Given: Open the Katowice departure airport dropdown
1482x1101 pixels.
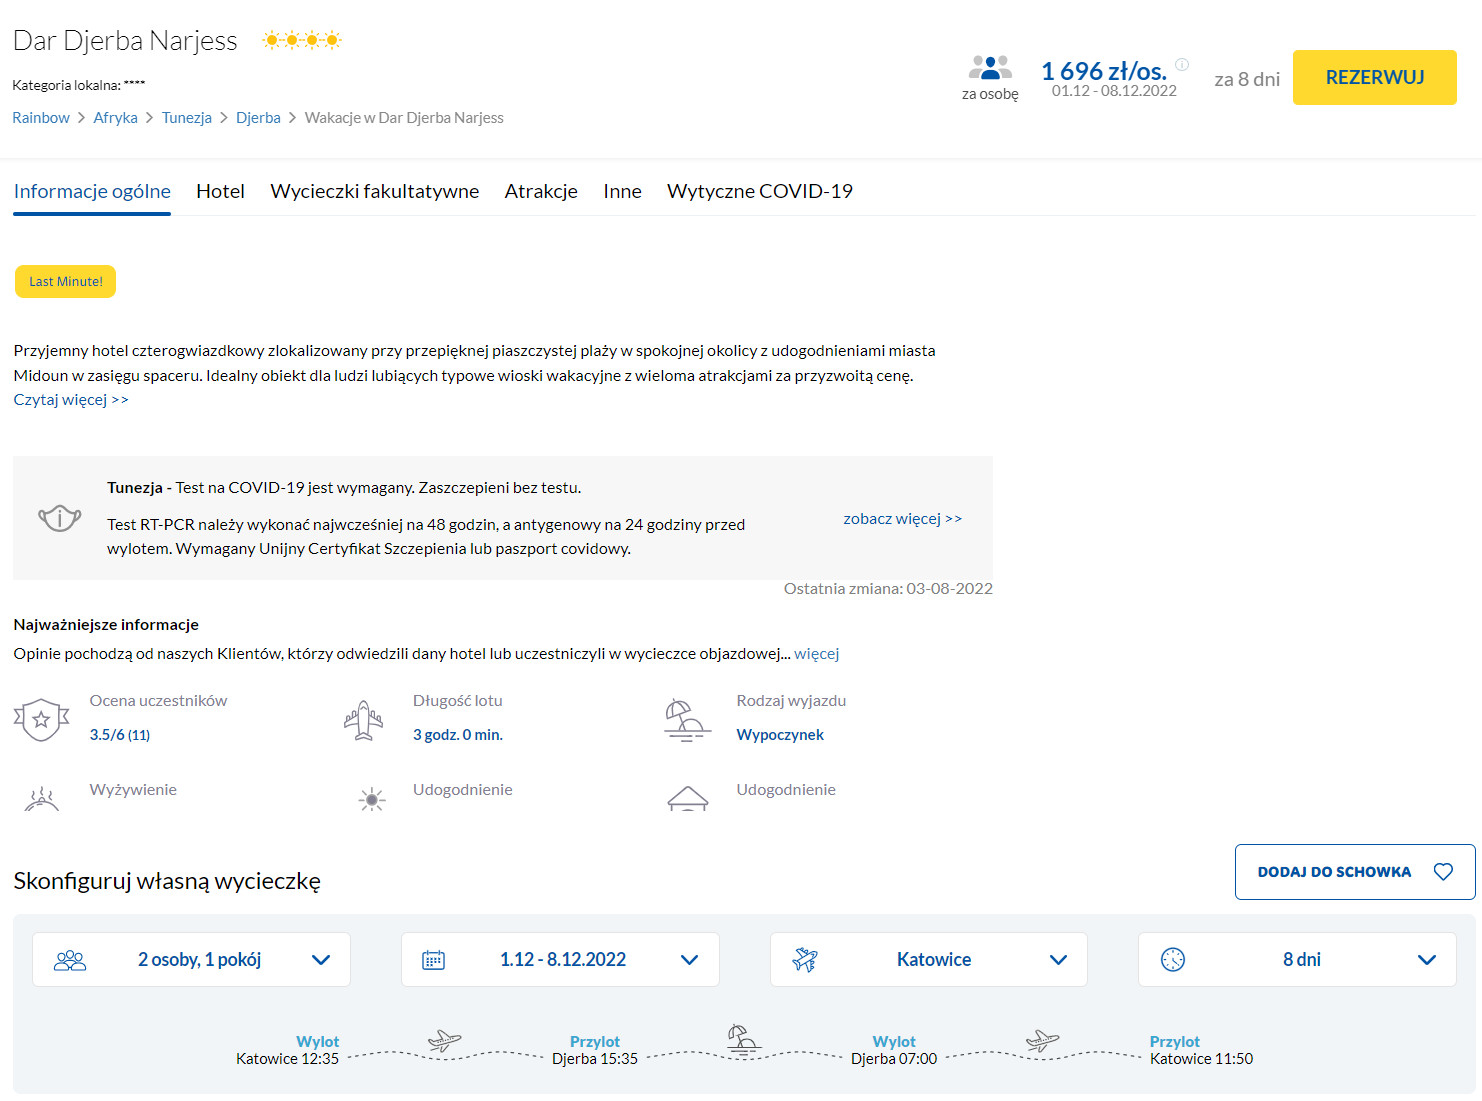Looking at the screenshot, I should 929,960.
